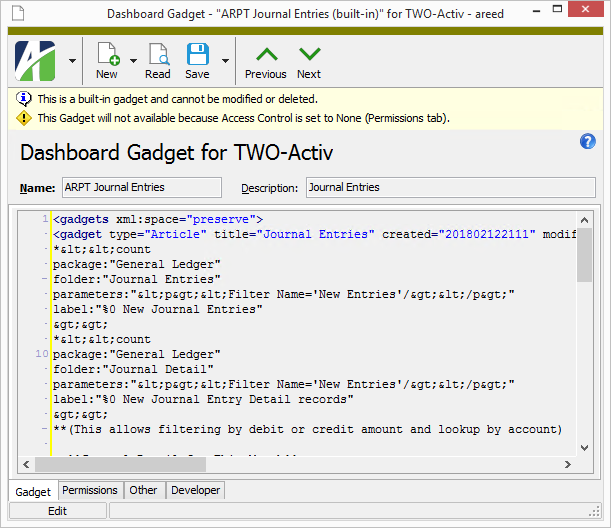
Task: Focus the Description field Journal Entries
Action: 450,187
